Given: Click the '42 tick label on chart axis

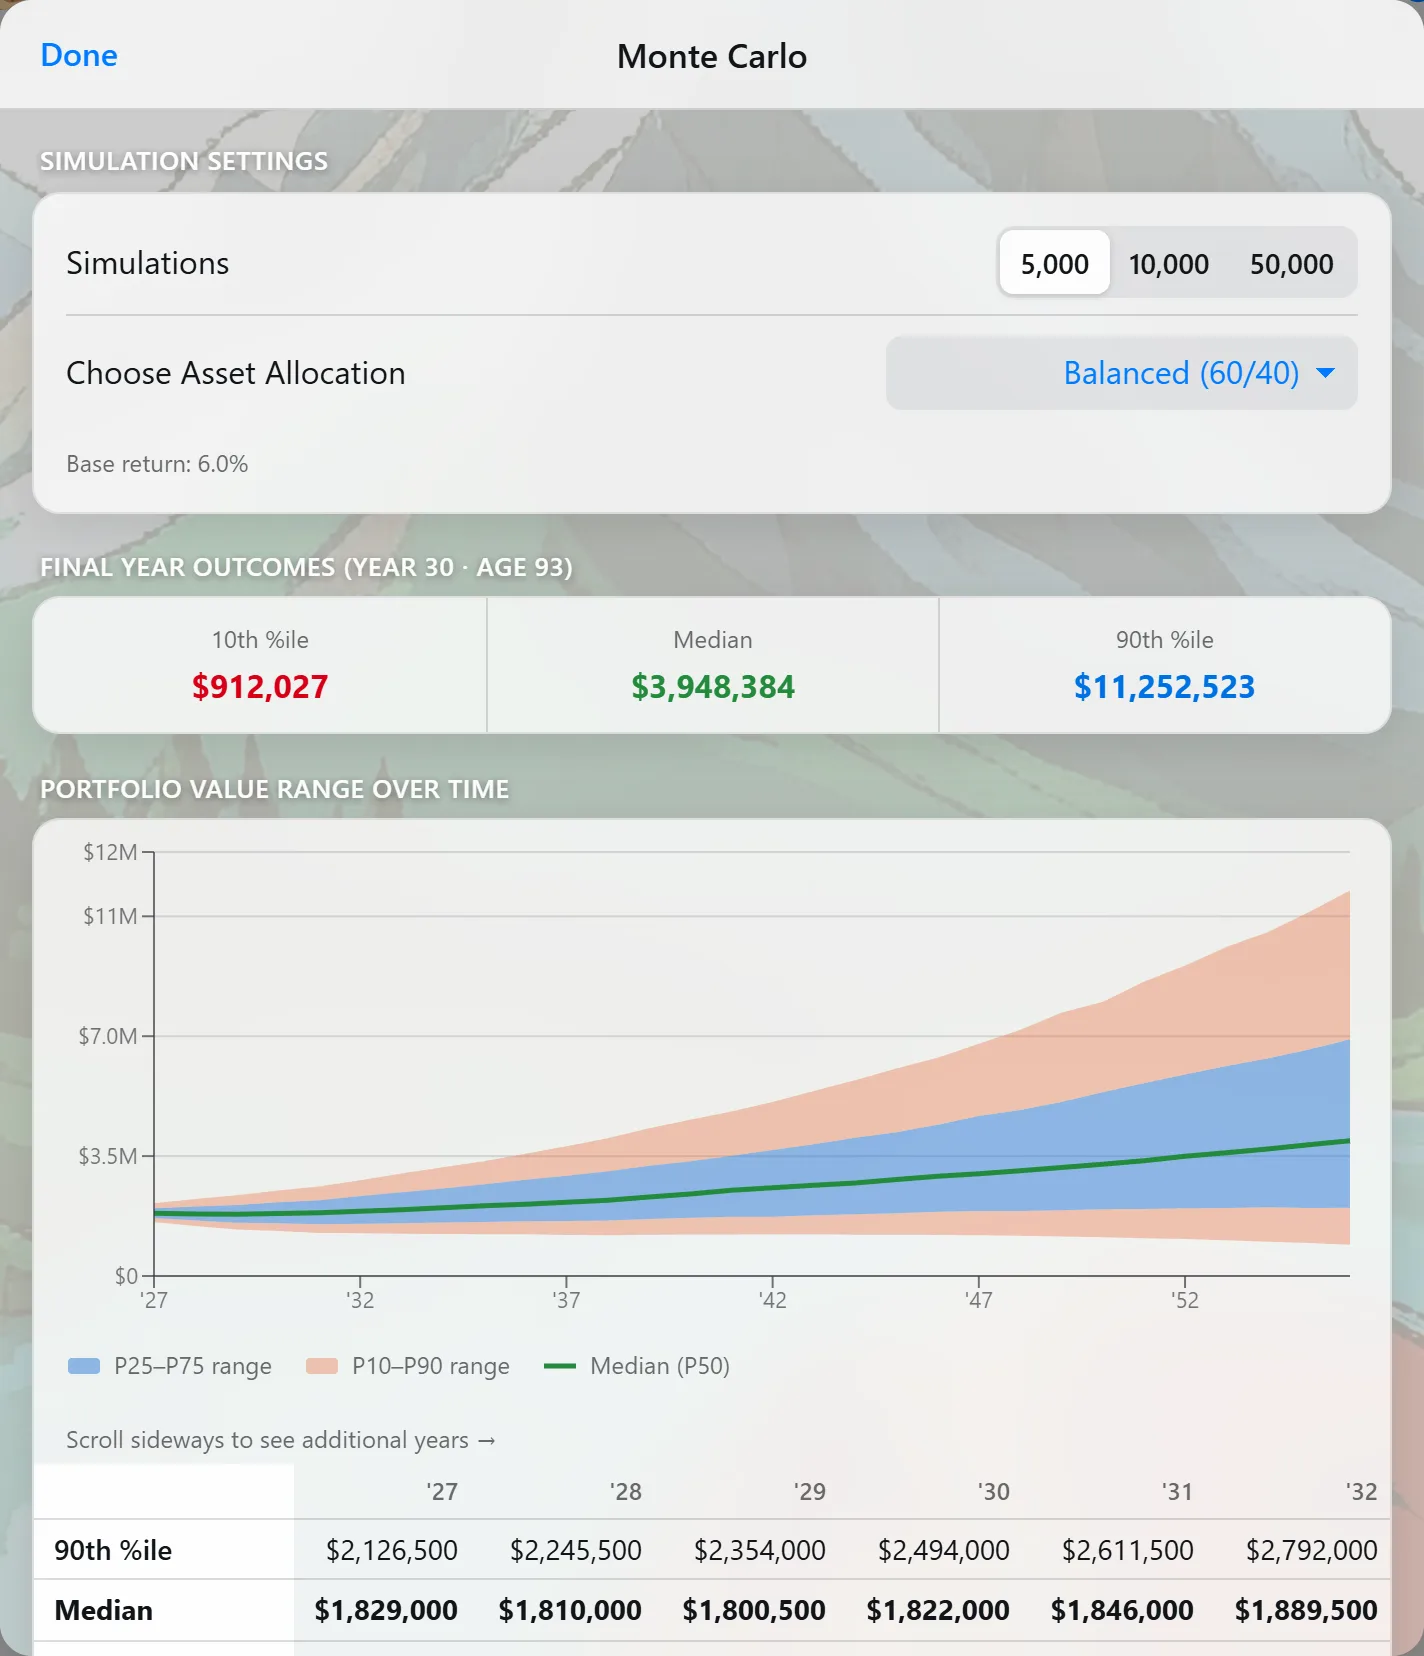Looking at the screenshot, I should pos(772,1300).
